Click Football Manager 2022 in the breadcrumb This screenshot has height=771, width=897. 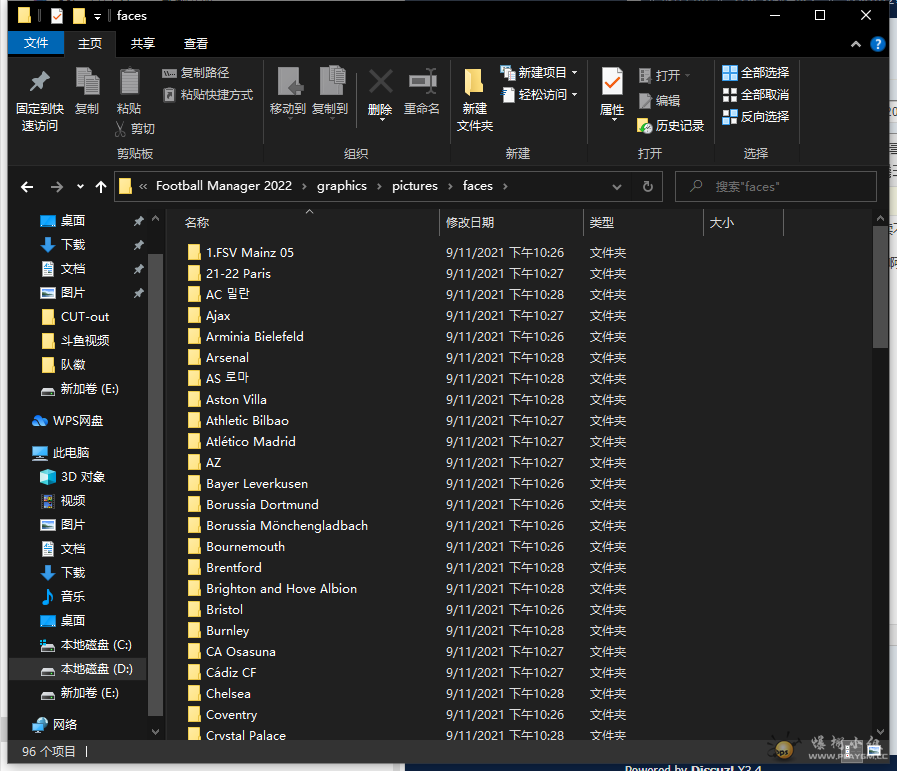click(224, 186)
